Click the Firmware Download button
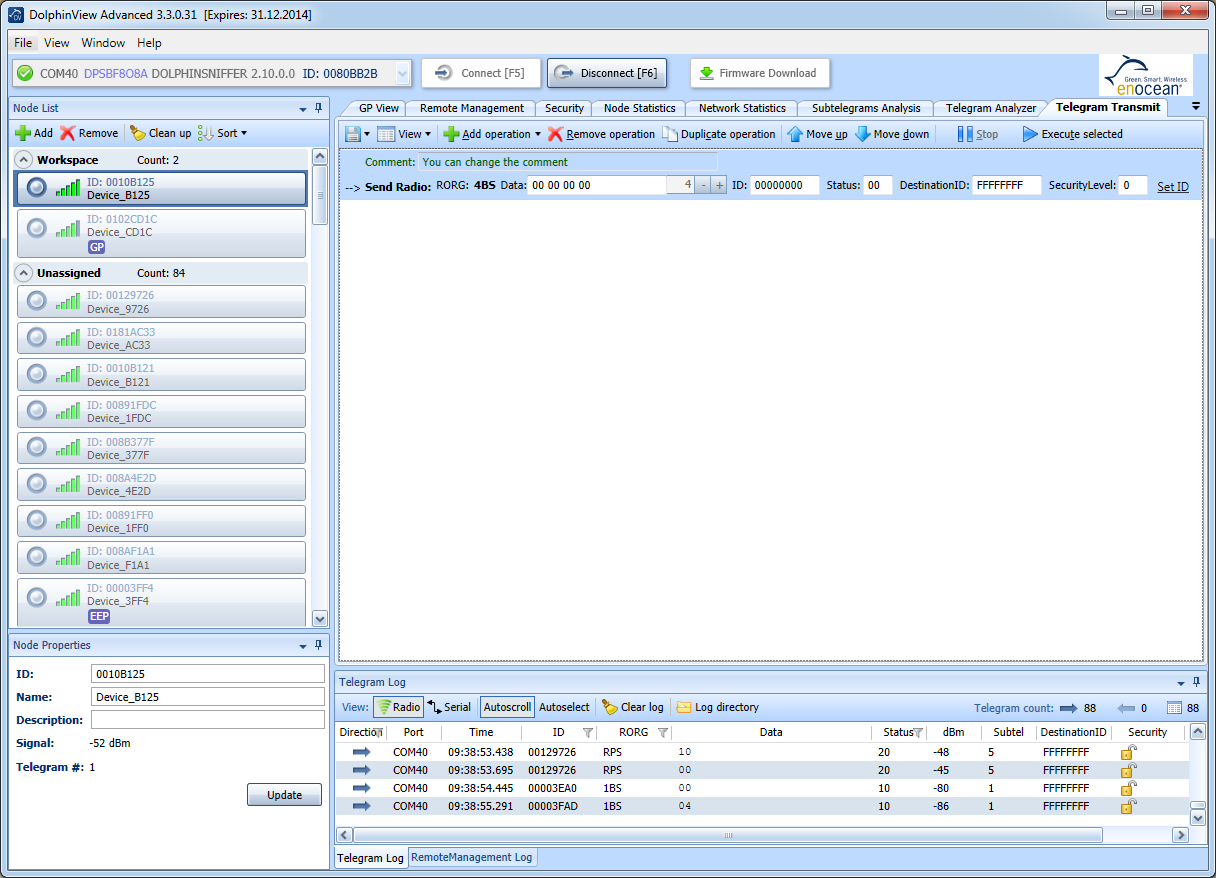Viewport: 1216px width, 878px height. 760,73
